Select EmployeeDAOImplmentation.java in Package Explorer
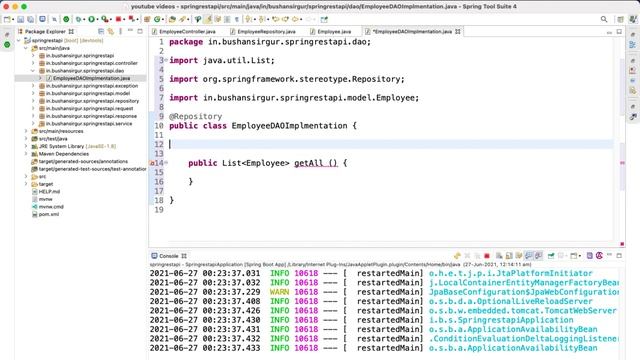Viewport: 640px width, 360px height. pos(91,78)
